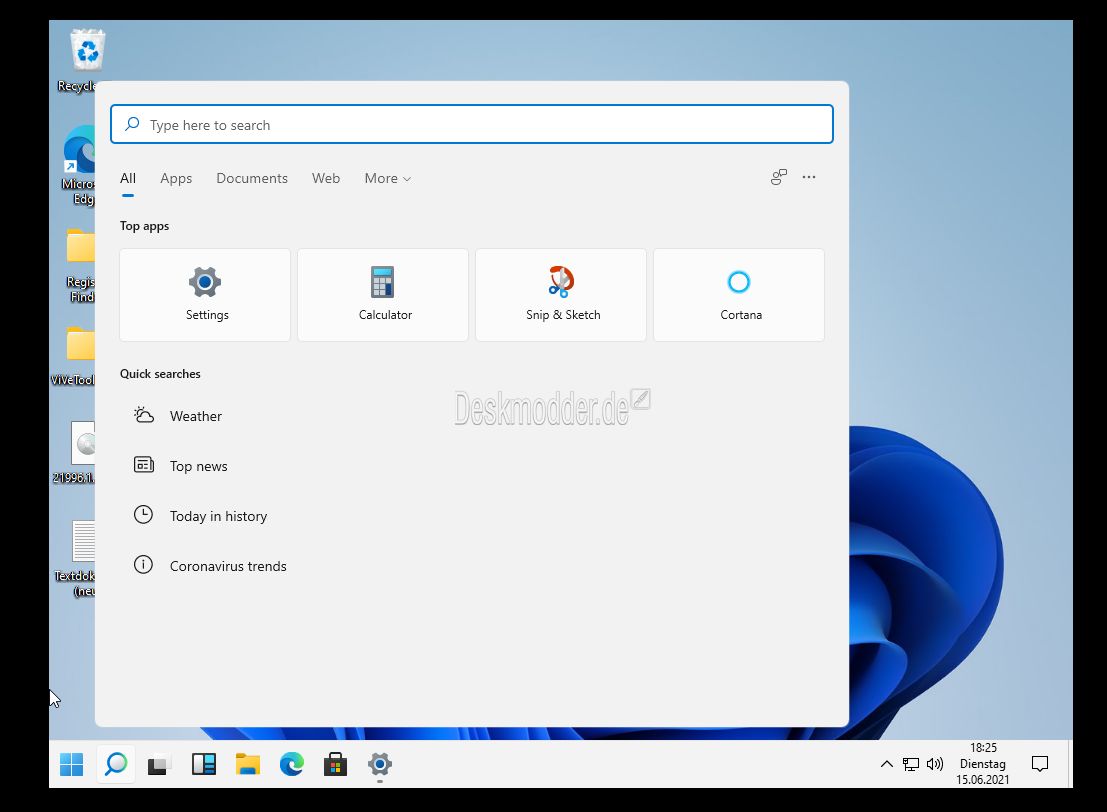Click the Weather cloud icon
Image resolution: width=1107 pixels, height=812 pixels.
143,414
